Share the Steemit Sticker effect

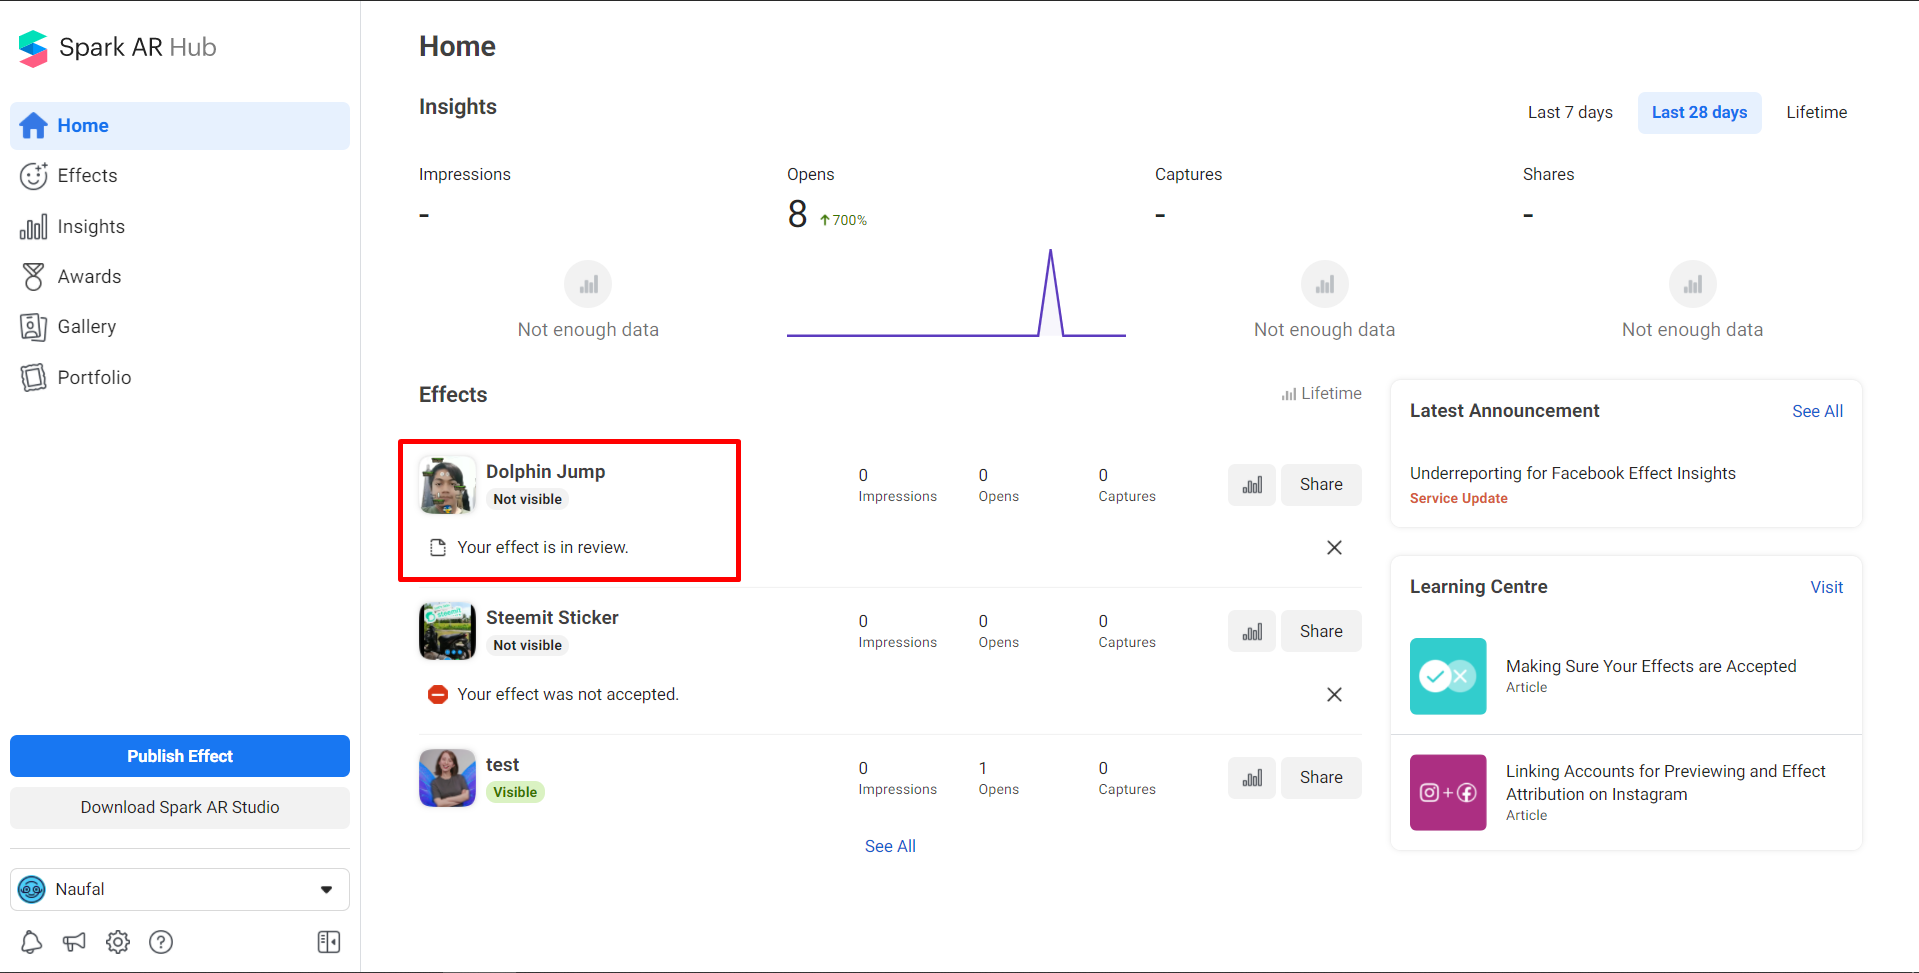(1321, 631)
